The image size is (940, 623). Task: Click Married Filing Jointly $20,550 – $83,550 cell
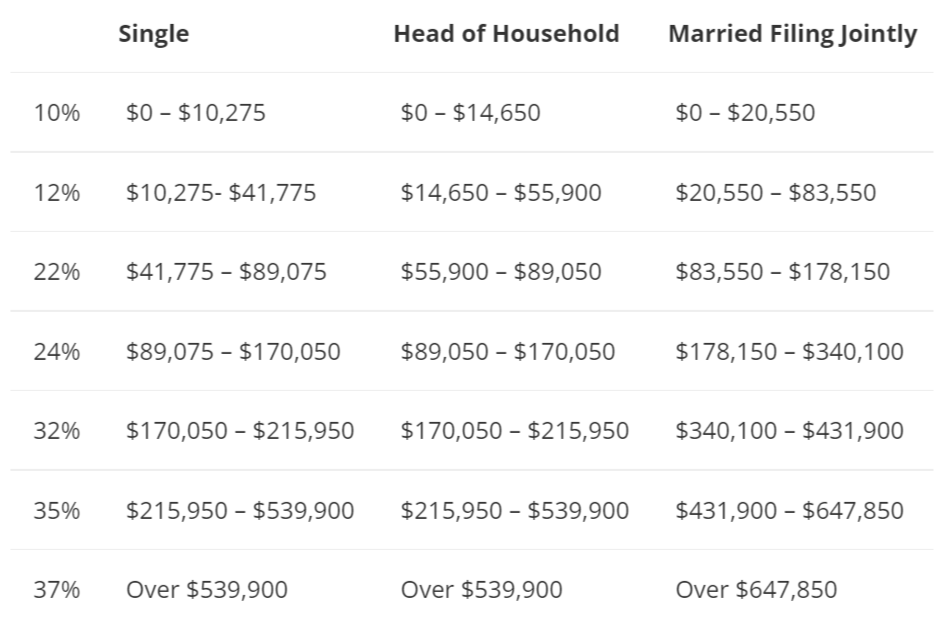pos(775,192)
